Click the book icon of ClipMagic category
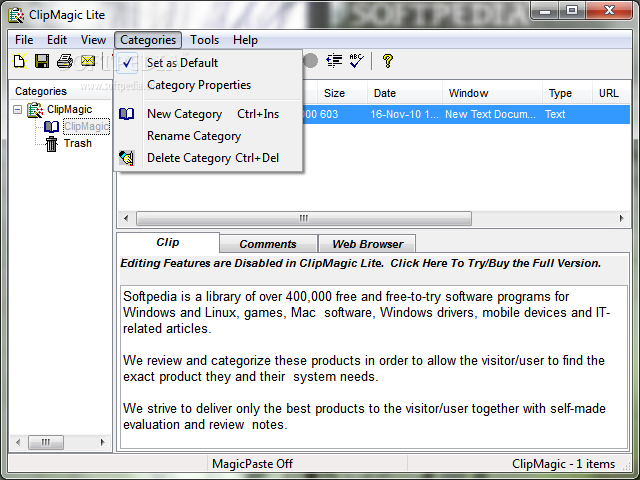This screenshot has width=640, height=480. point(51,127)
